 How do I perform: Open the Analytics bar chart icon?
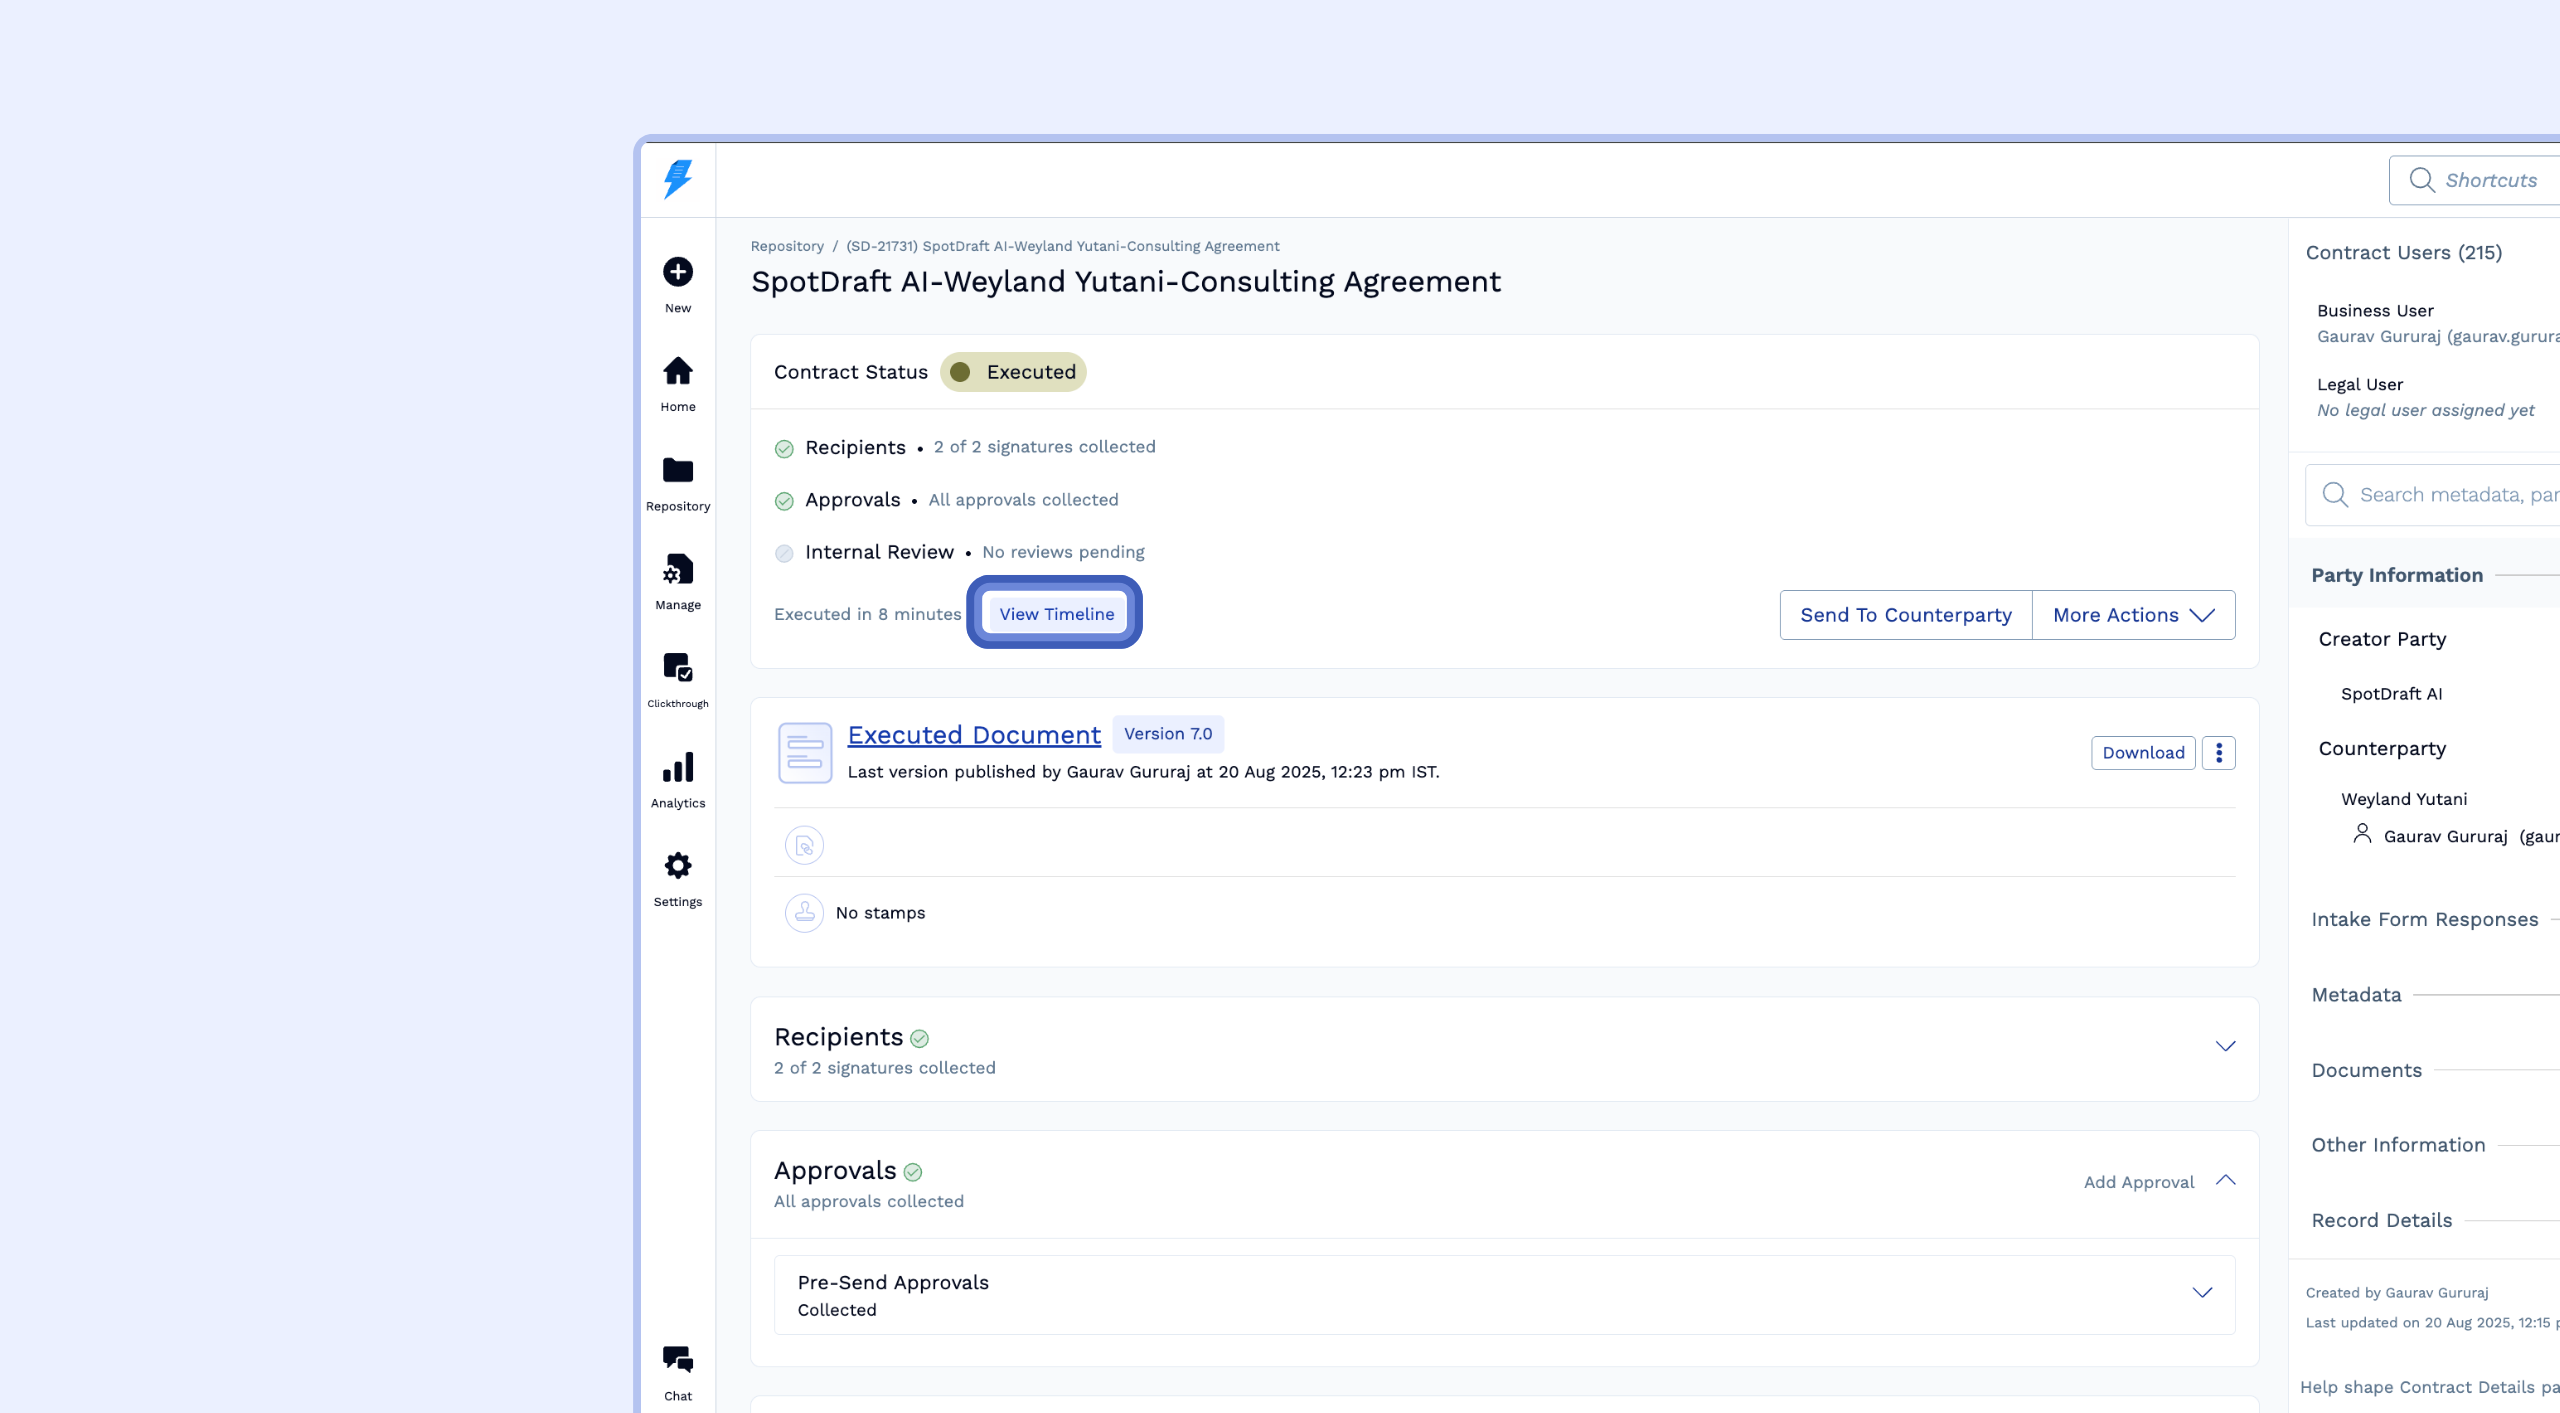677,768
